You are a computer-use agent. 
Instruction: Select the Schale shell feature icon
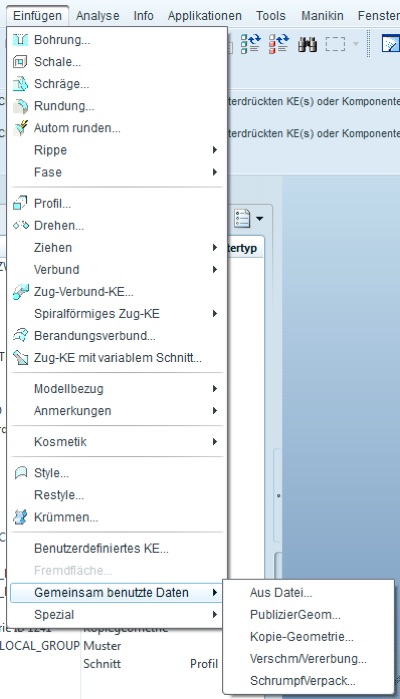(21, 62)
